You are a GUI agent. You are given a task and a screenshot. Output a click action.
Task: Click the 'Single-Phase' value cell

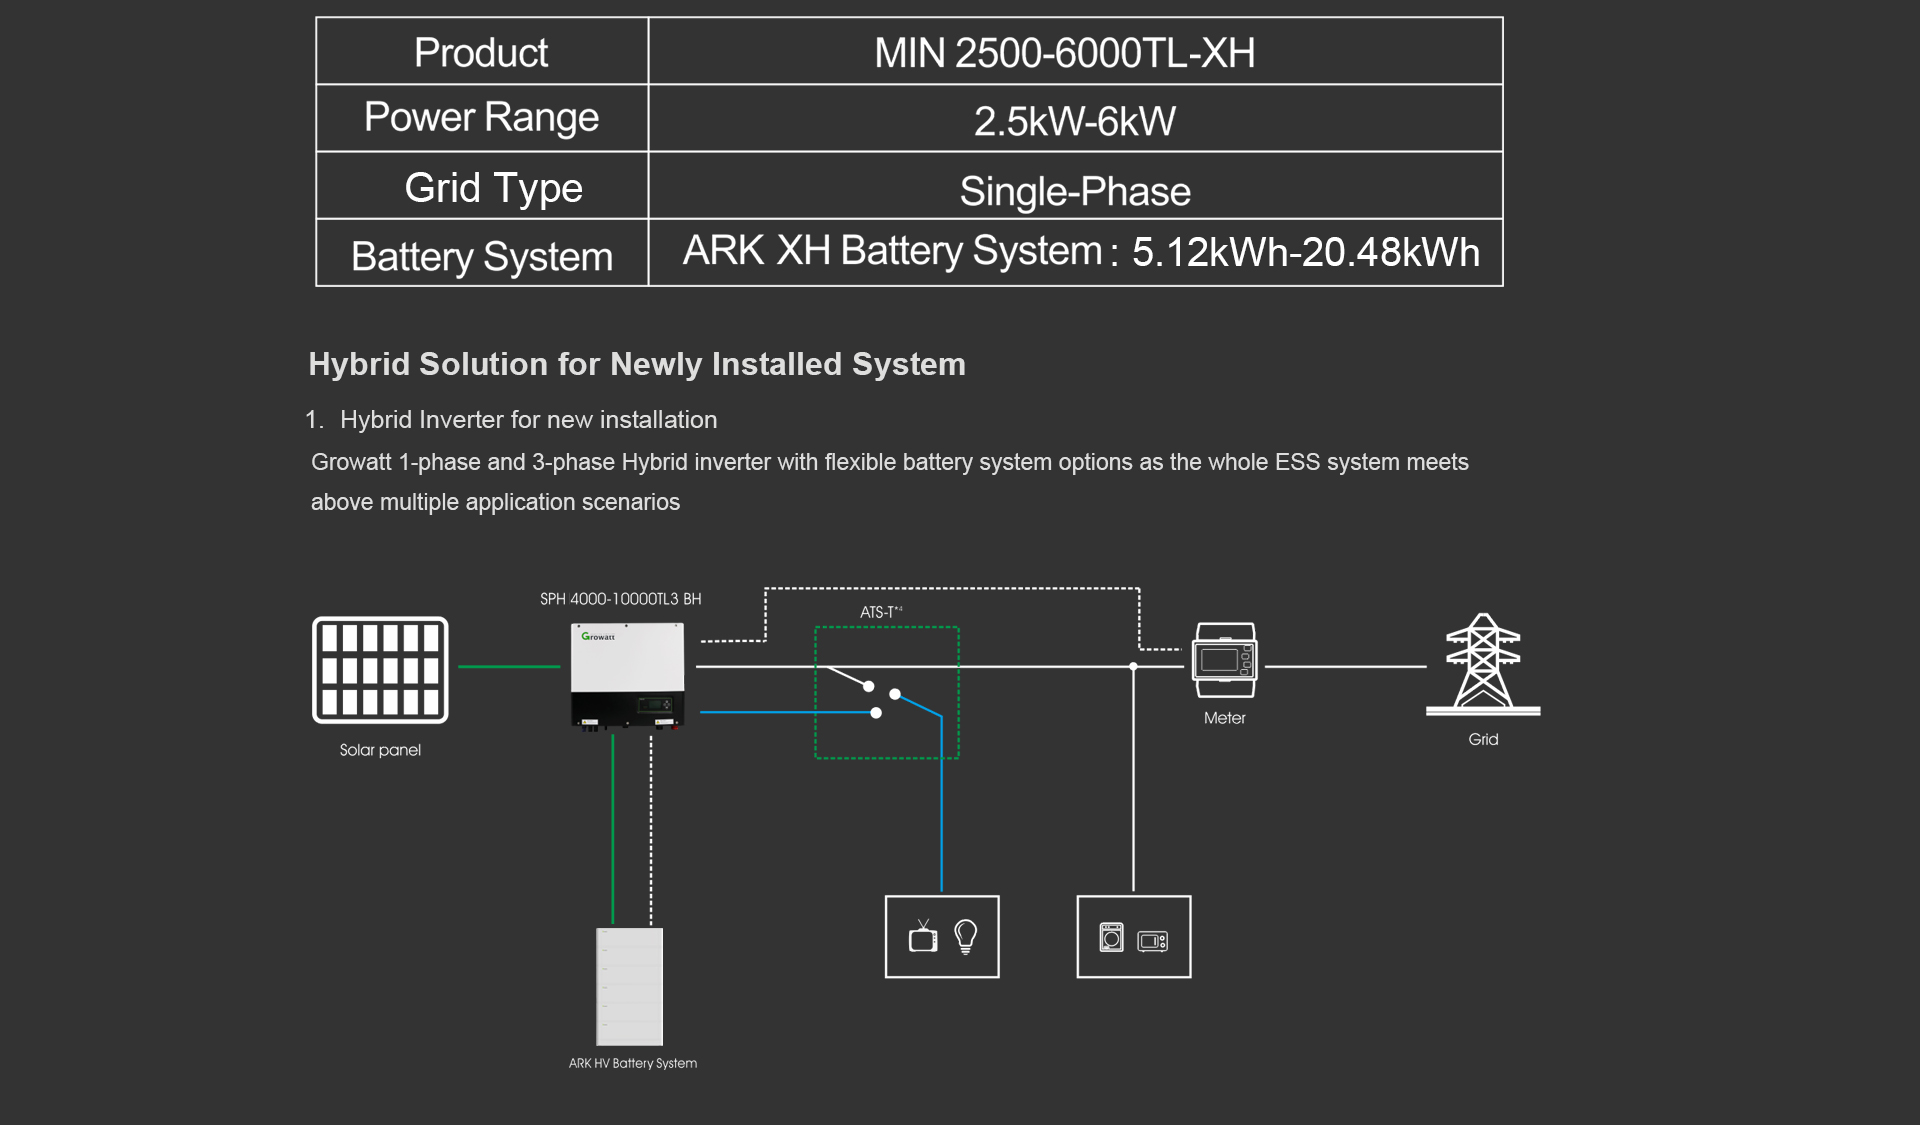(x=1076, y=185)
